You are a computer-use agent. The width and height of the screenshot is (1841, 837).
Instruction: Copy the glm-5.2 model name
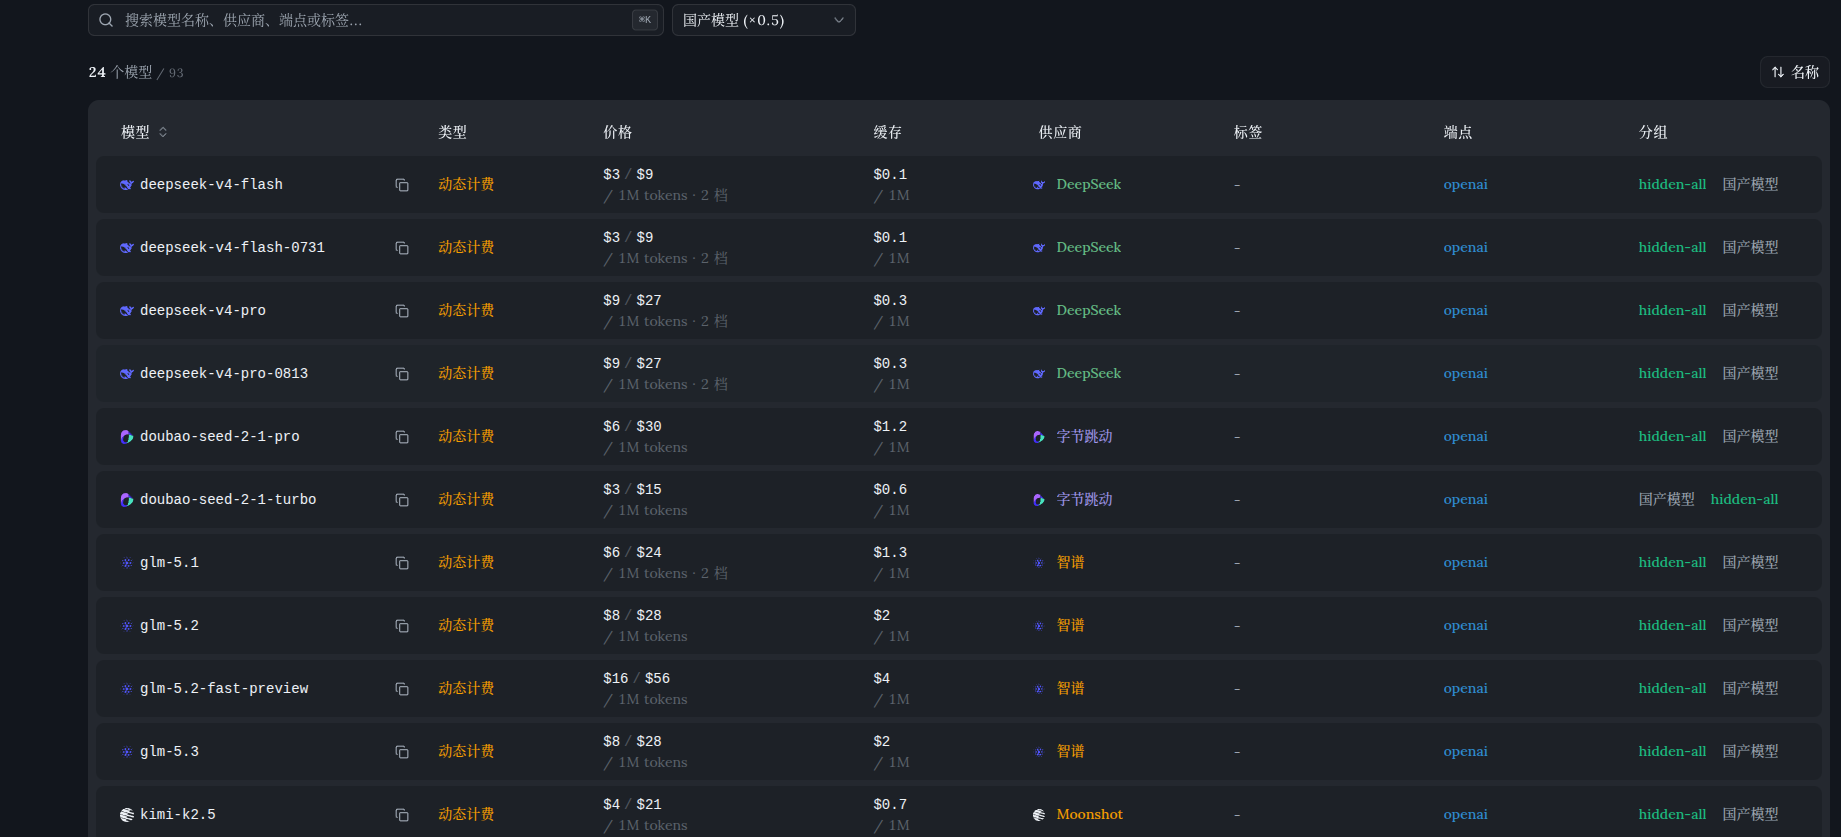402,626
